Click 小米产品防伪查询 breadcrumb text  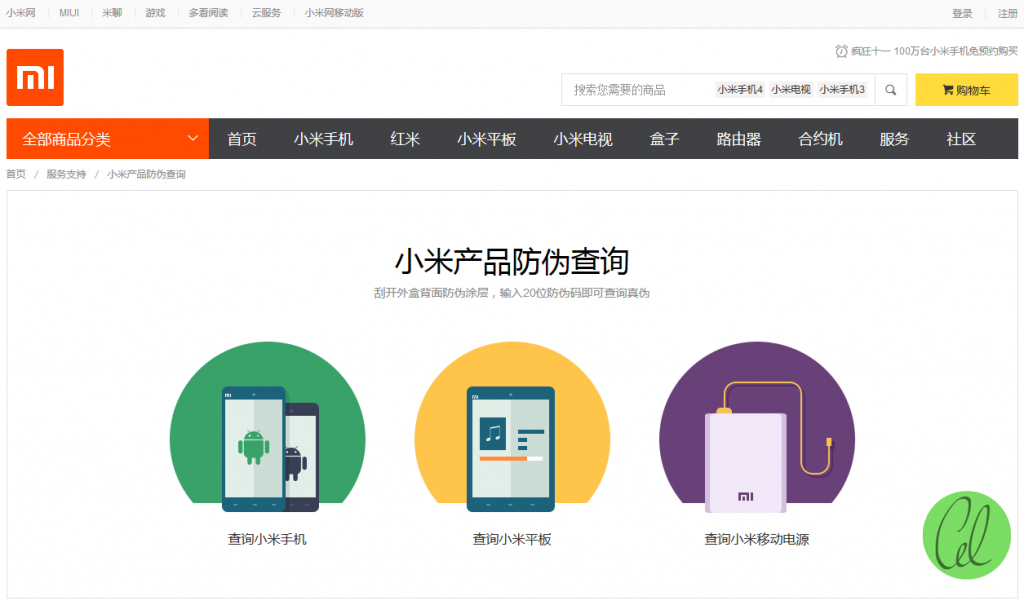coord(146,174)
